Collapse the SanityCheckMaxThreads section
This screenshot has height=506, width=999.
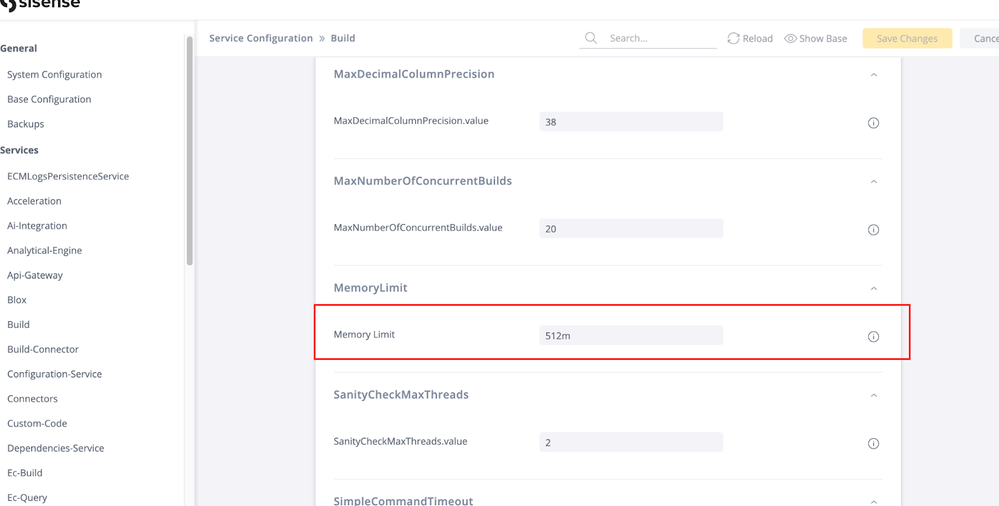873,396
